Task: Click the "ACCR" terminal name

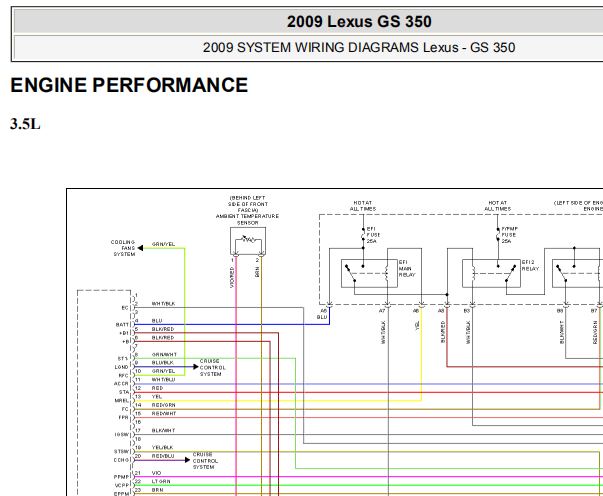Action: coord(121,384)
